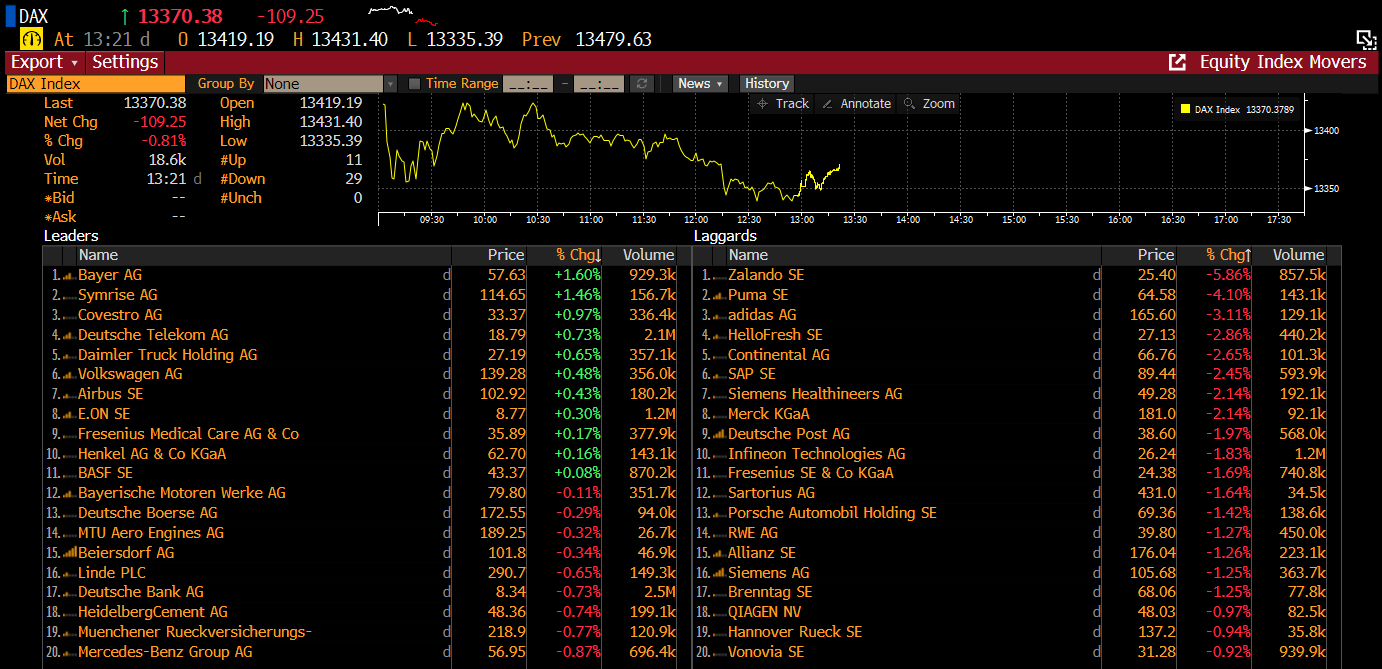The height and width of the screenshot is (669, 1382).
Task: Open the Export dropdown menu
Action: 44,62
